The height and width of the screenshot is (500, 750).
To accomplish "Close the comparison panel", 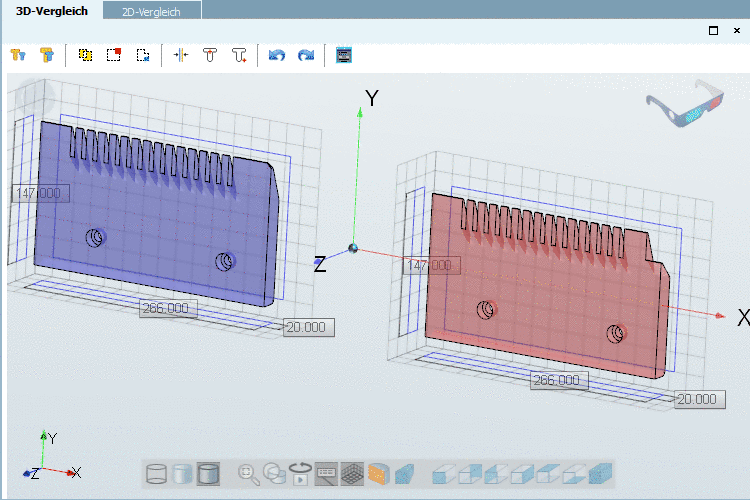I will 737,31.
